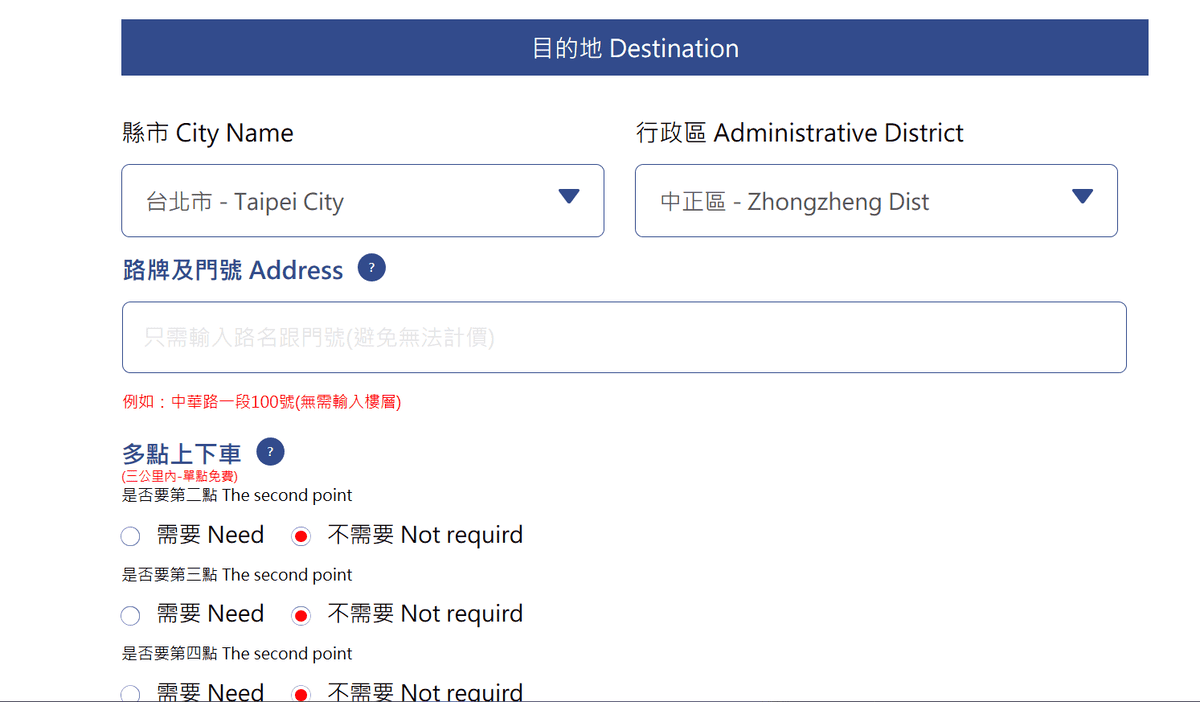Click the 是否要第三點 question text
Image resolution: width=1200 pixels, height=702 pixels.
[237, 575]
